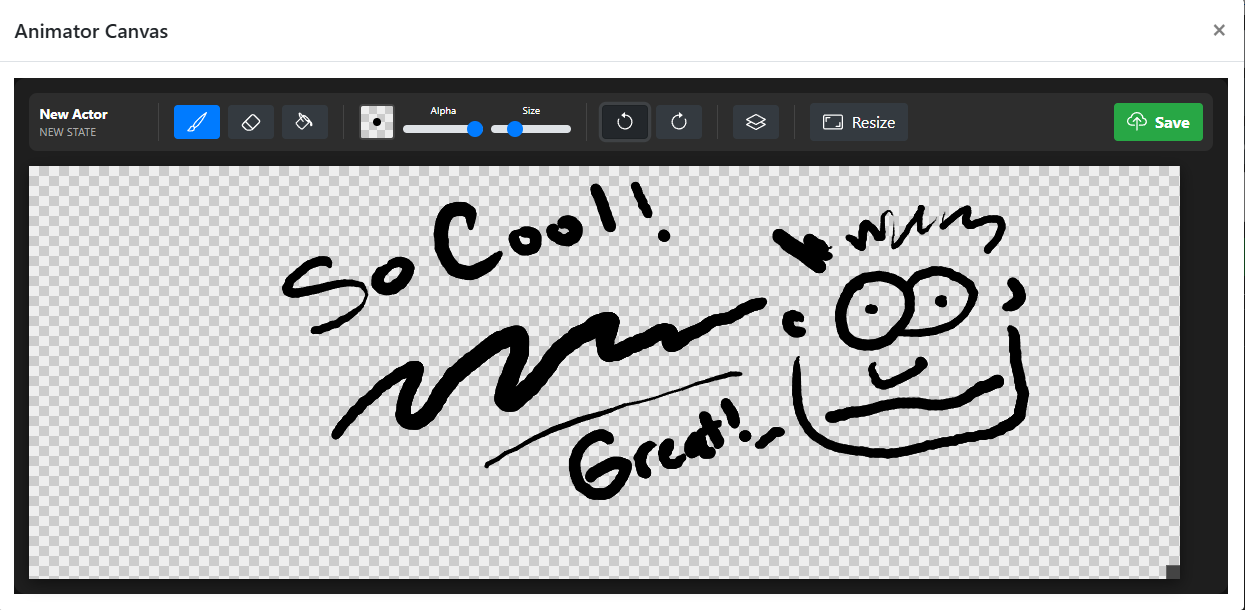
Task: Click the Resize canvas button
Action: (859, 122)
